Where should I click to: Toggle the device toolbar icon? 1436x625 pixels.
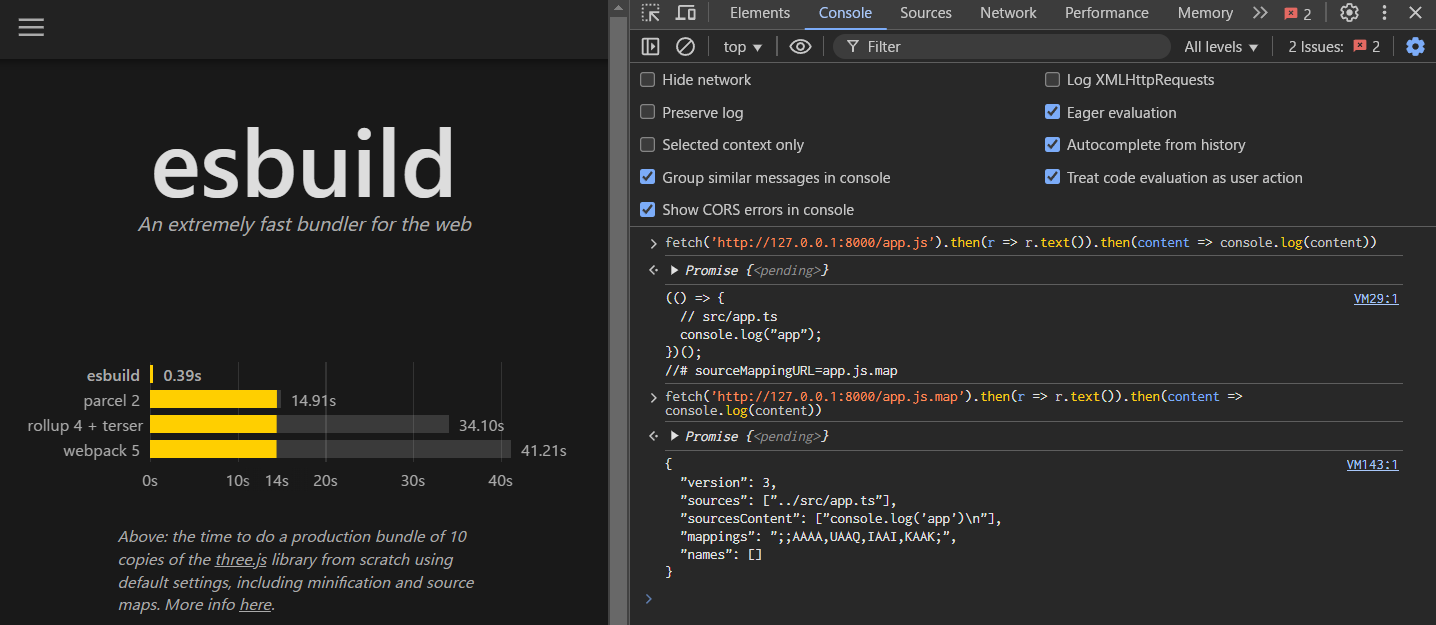coord(686,13)
